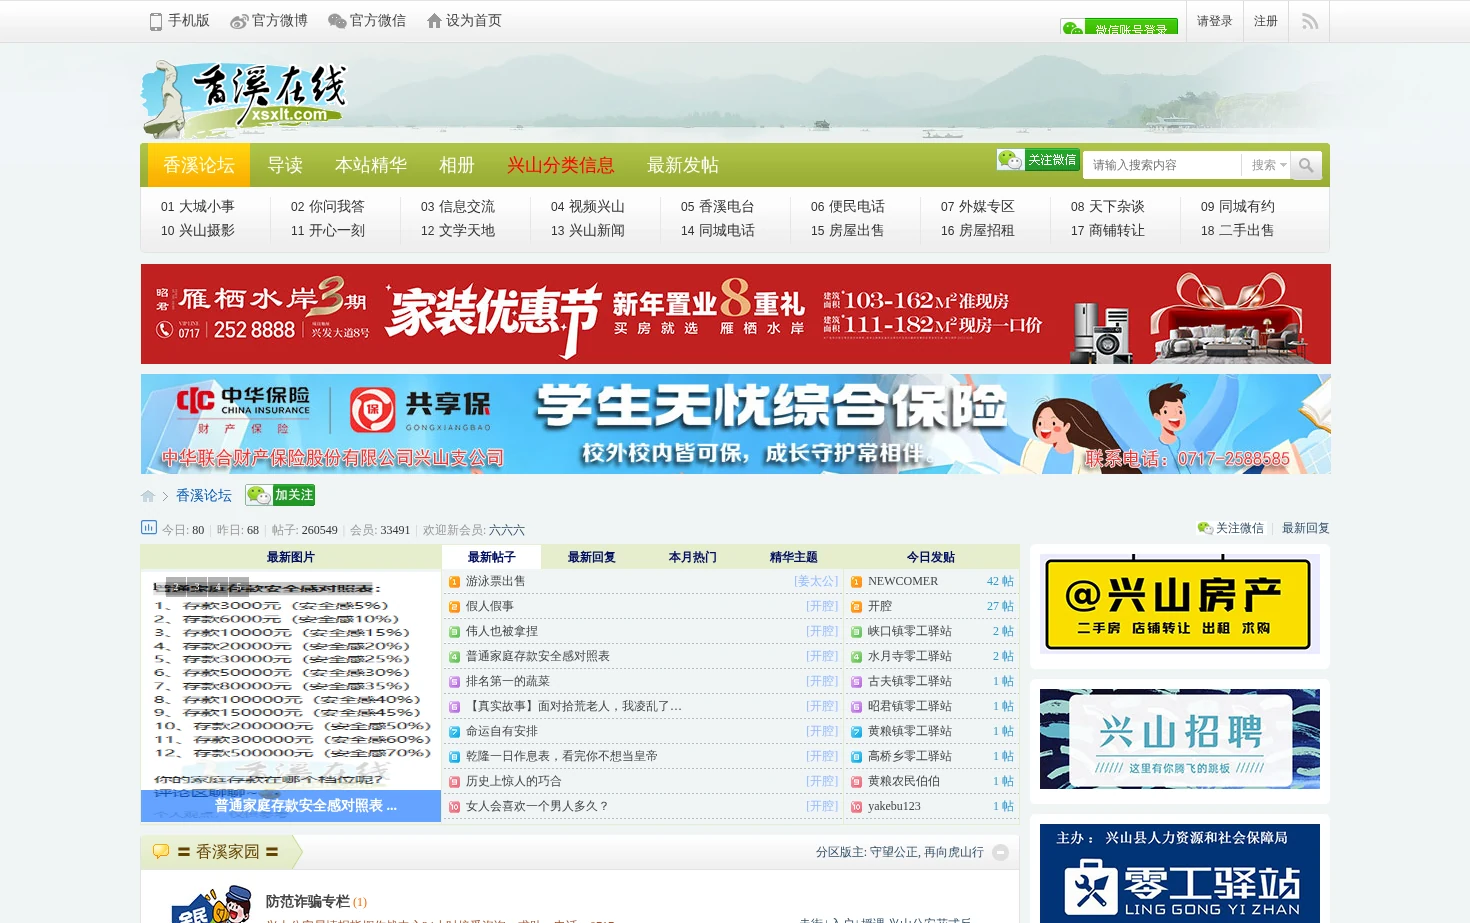Open the 01 大城小事 board

click(198, 206)
